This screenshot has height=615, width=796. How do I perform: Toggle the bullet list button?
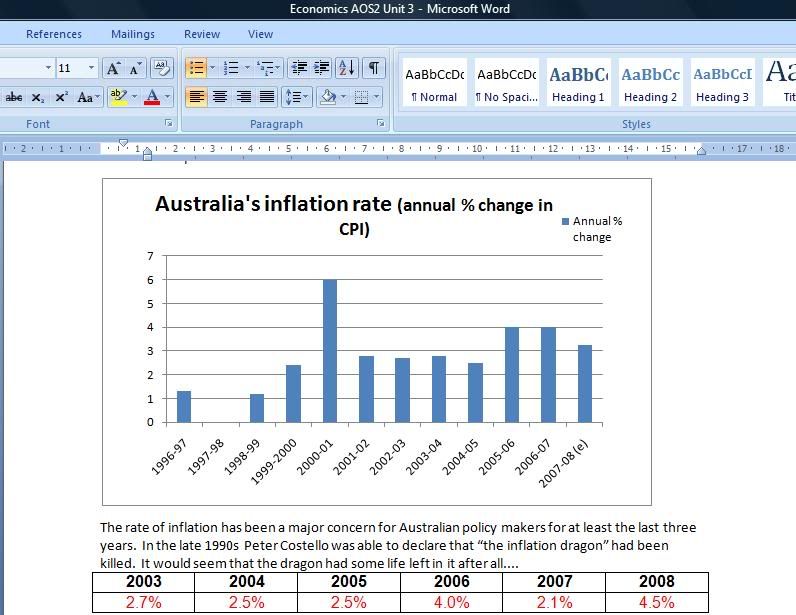pyautogui.click(x=196, y=68)
